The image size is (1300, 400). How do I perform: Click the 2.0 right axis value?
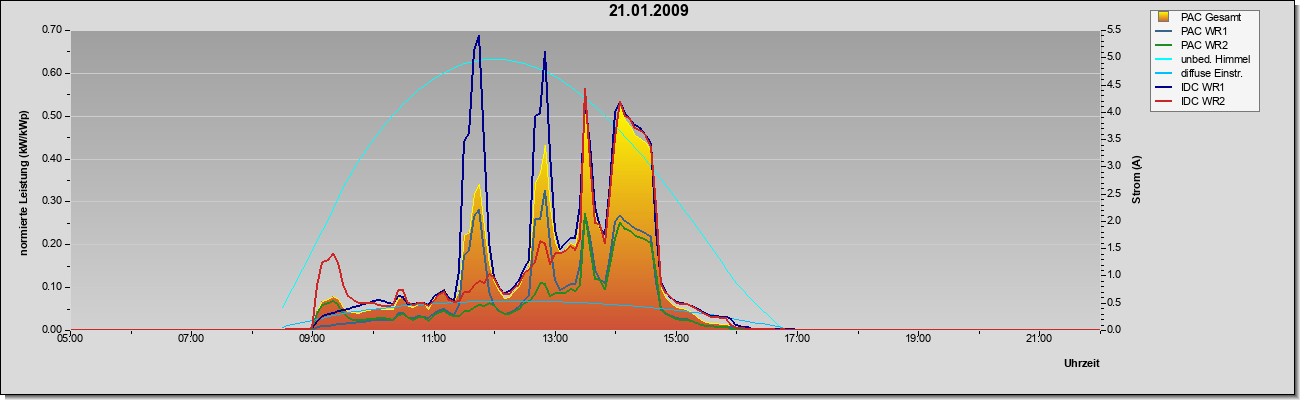click(1114, 220)
